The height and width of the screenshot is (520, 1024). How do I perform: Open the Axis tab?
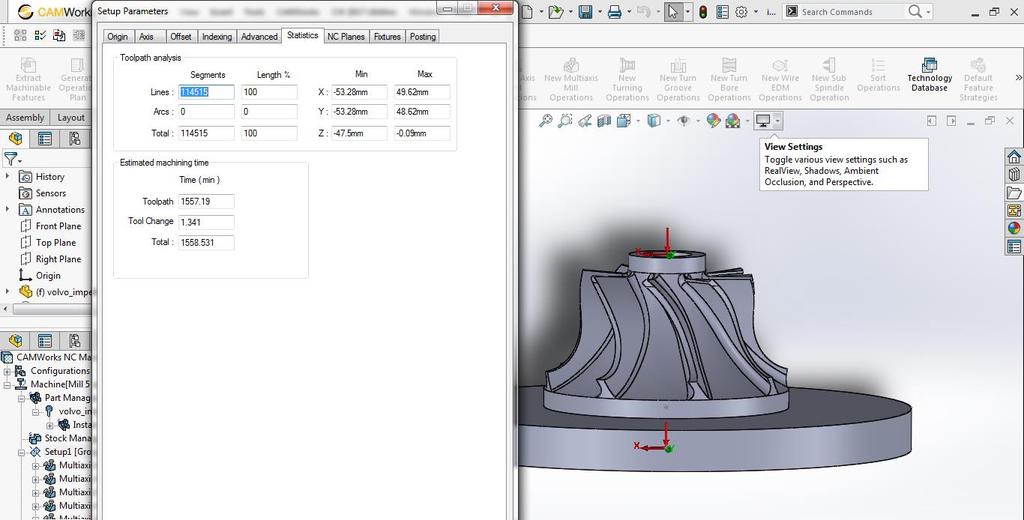[x=146, y=37]
